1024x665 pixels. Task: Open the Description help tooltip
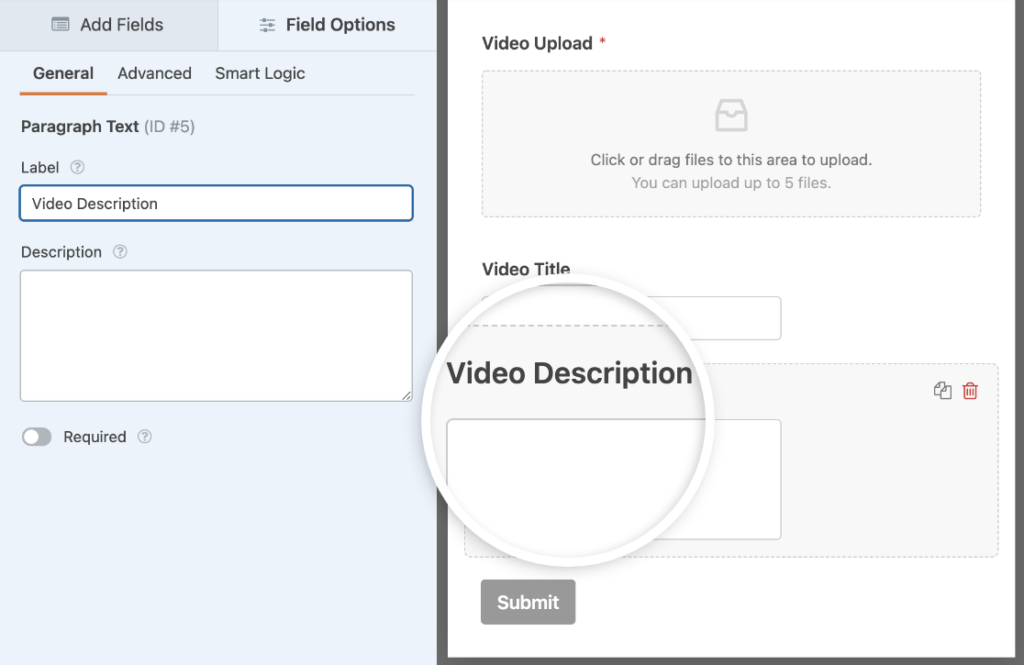[119, 252]
